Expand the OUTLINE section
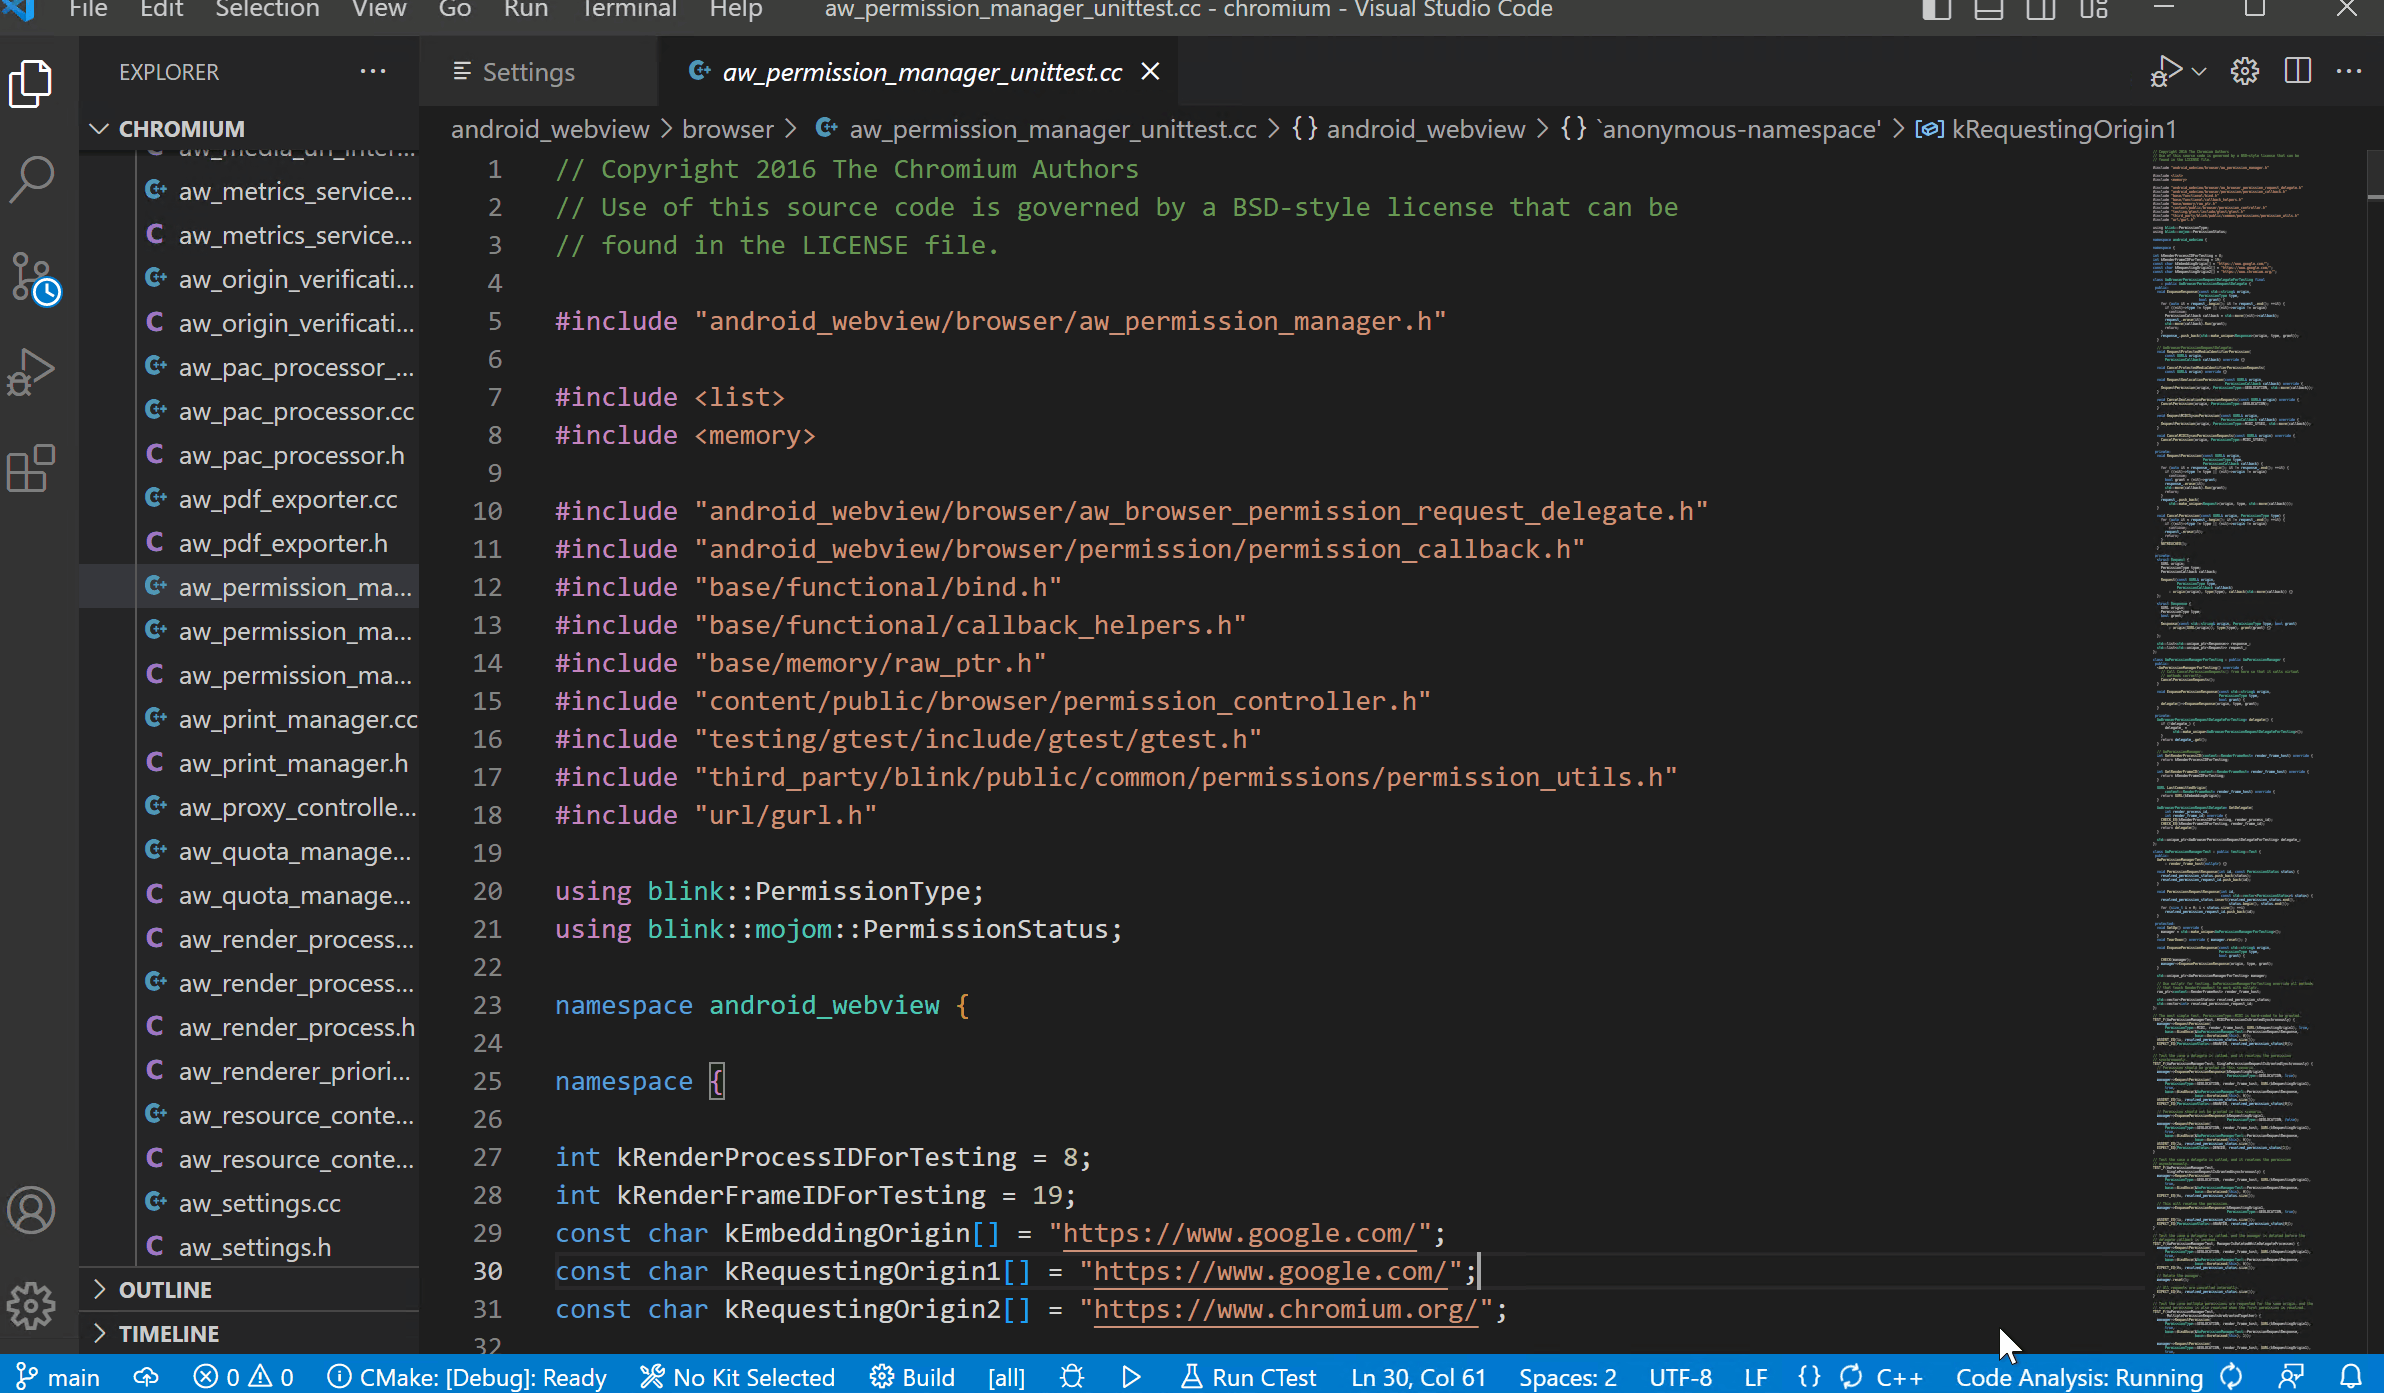This screenshot has width=2384, height=1393. tap(165, 1290)
